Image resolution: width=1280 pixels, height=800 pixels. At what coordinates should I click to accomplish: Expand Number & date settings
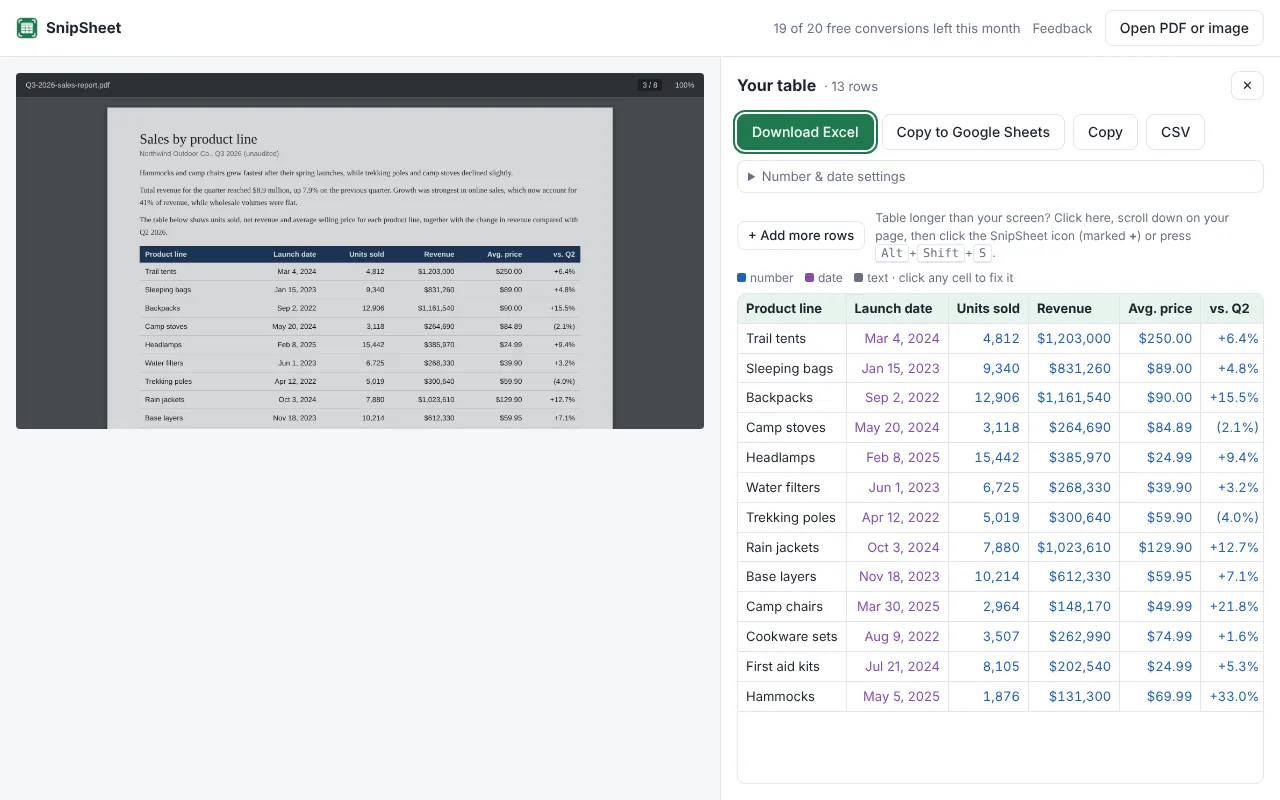point(1000,177)
